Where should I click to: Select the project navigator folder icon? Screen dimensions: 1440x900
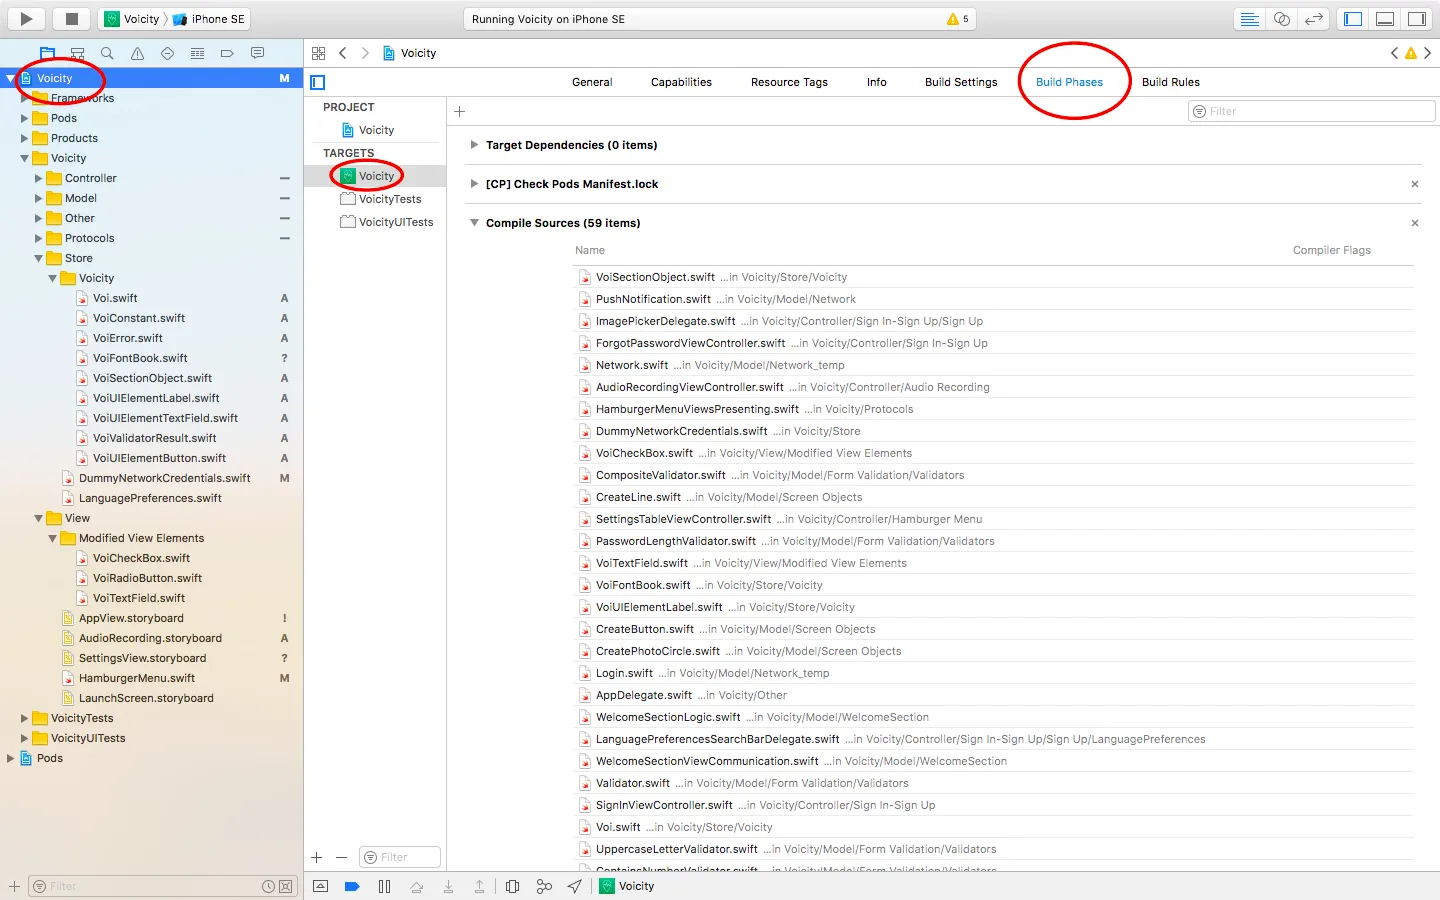(x=47, y=53)
